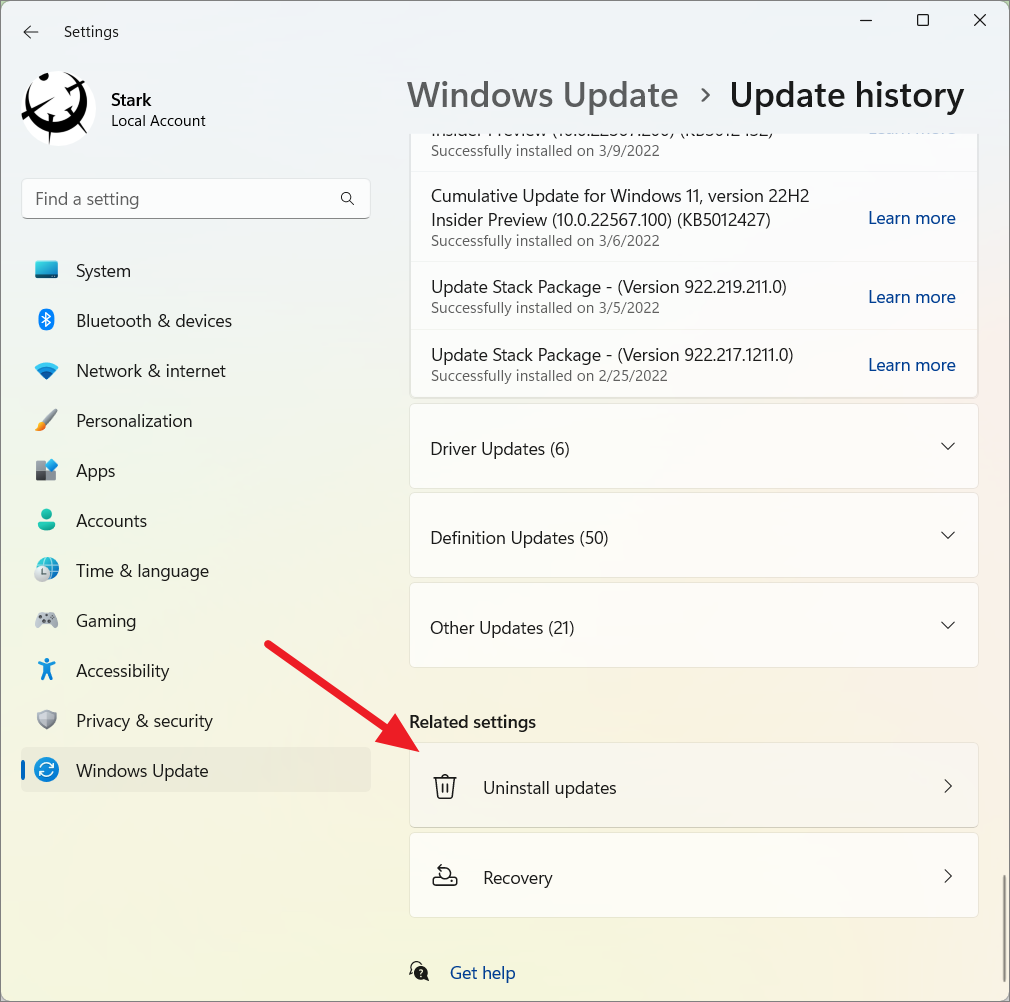This screenshot has width=1010, height=1002.
Task: Click the Personalization paintbrush icon
Action: pyautogui.click(x=46, y=420)
